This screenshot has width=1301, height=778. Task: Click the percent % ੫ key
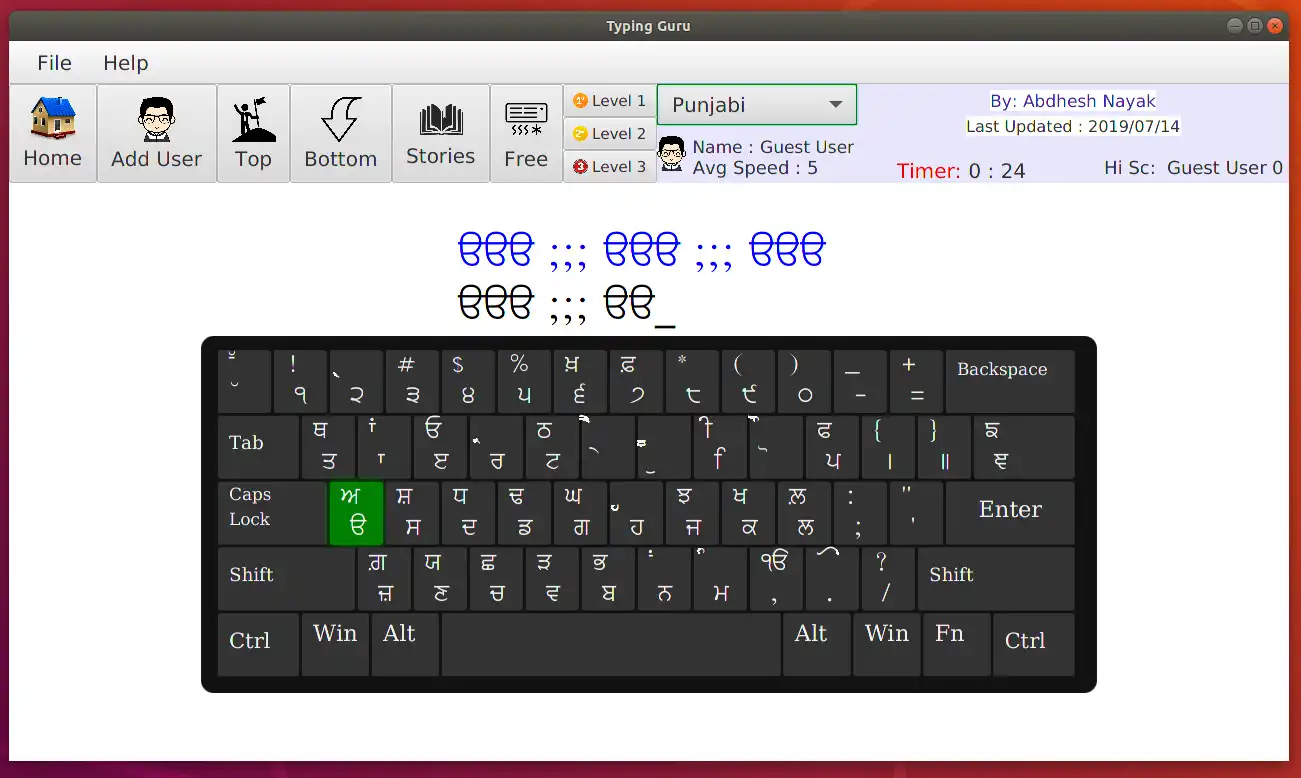click(x=524, y=381)
